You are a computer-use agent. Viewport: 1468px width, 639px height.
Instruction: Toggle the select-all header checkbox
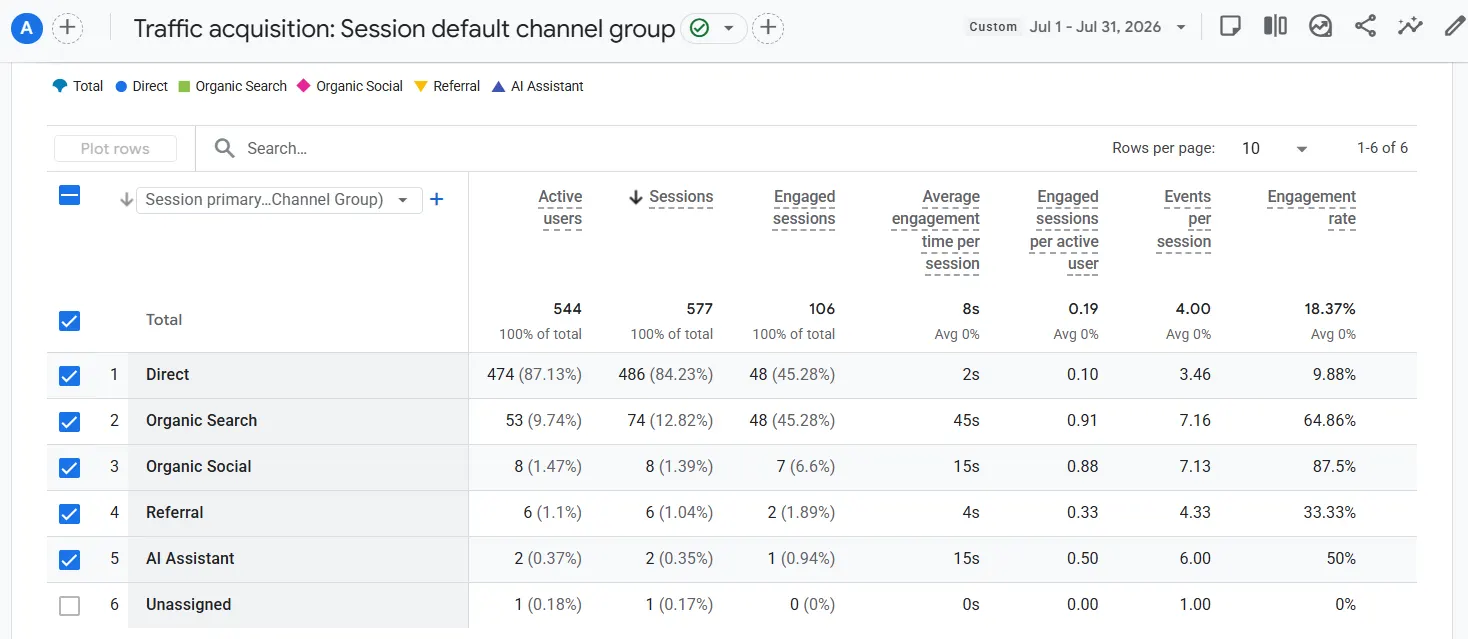[x=69, y=196]
